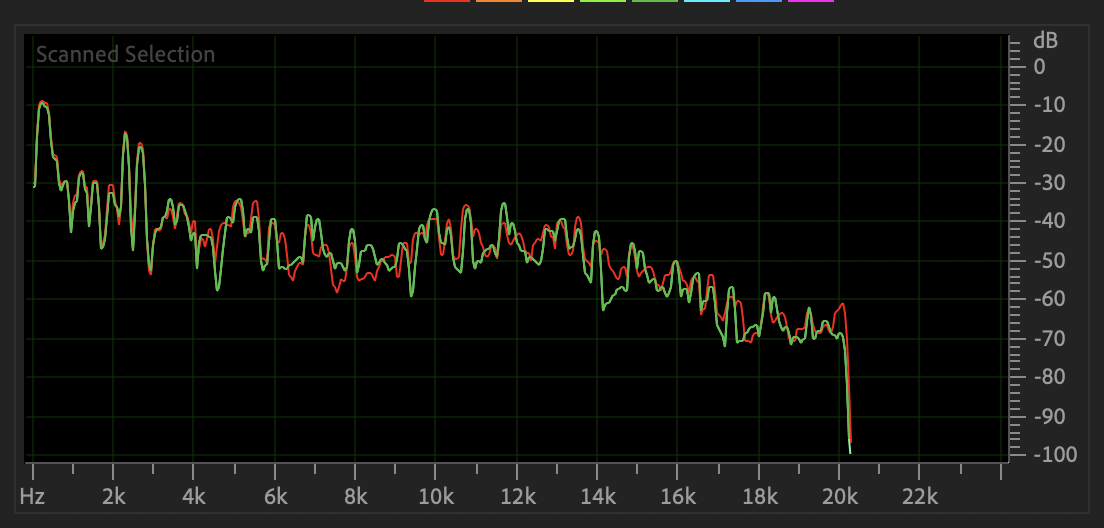
Task: Pick the blue color swatch
Action: click(759, 2)
